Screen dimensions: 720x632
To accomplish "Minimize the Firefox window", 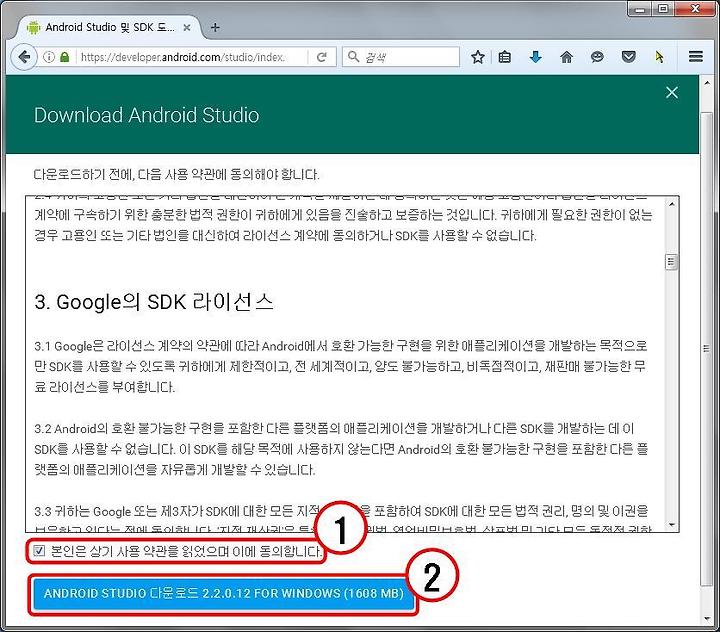I will (641, 9).
